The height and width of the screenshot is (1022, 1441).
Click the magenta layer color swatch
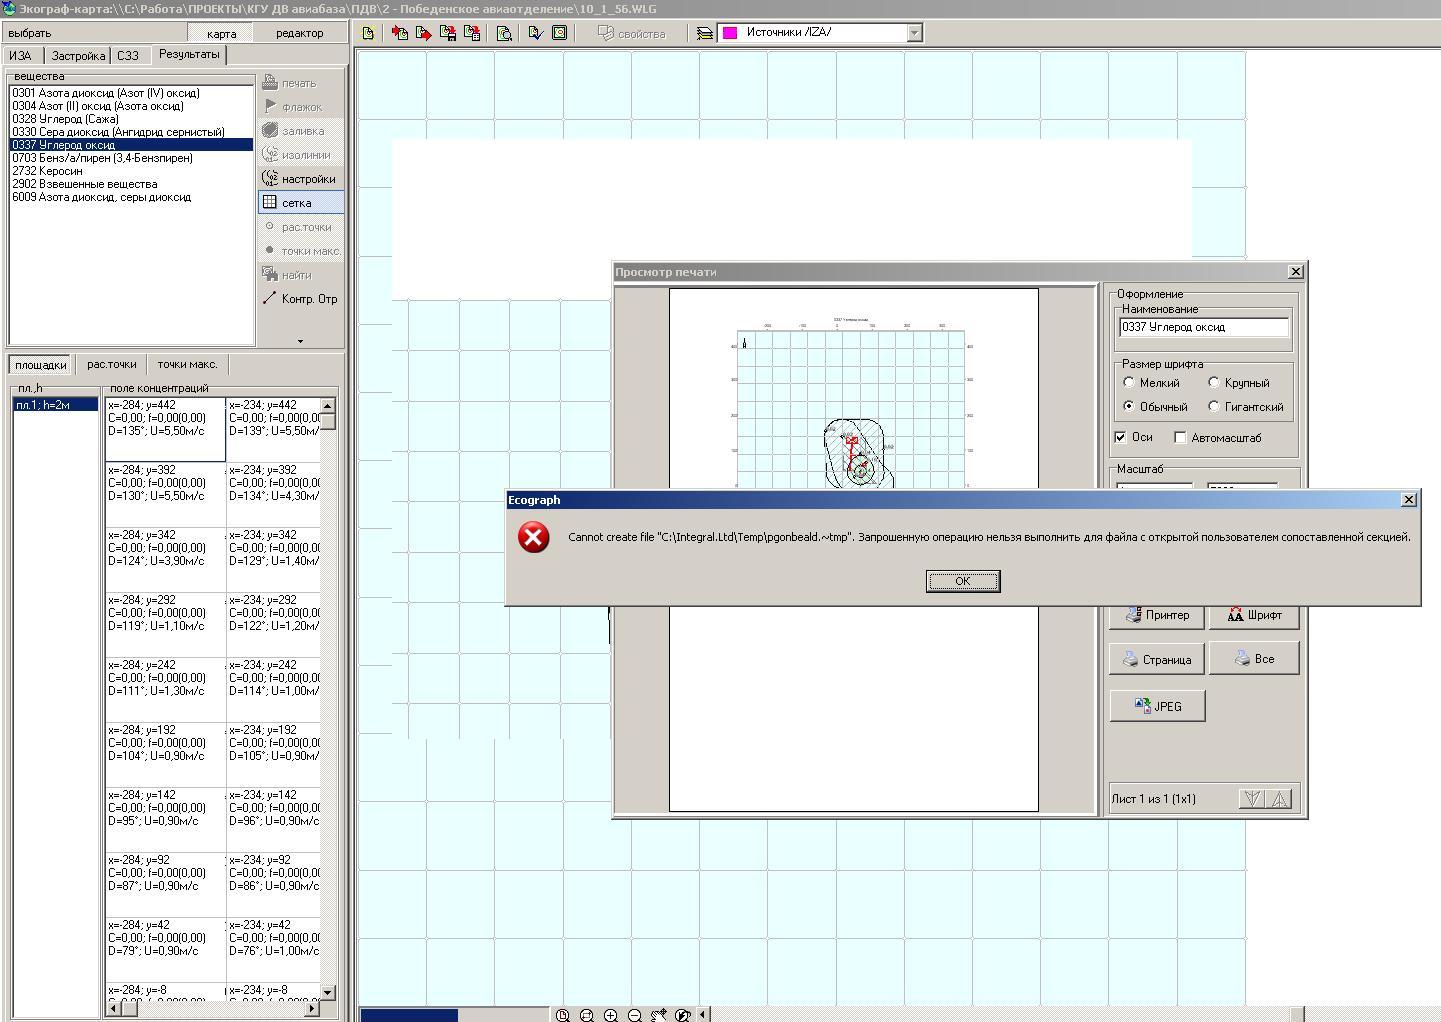click(x=730, y=33)
